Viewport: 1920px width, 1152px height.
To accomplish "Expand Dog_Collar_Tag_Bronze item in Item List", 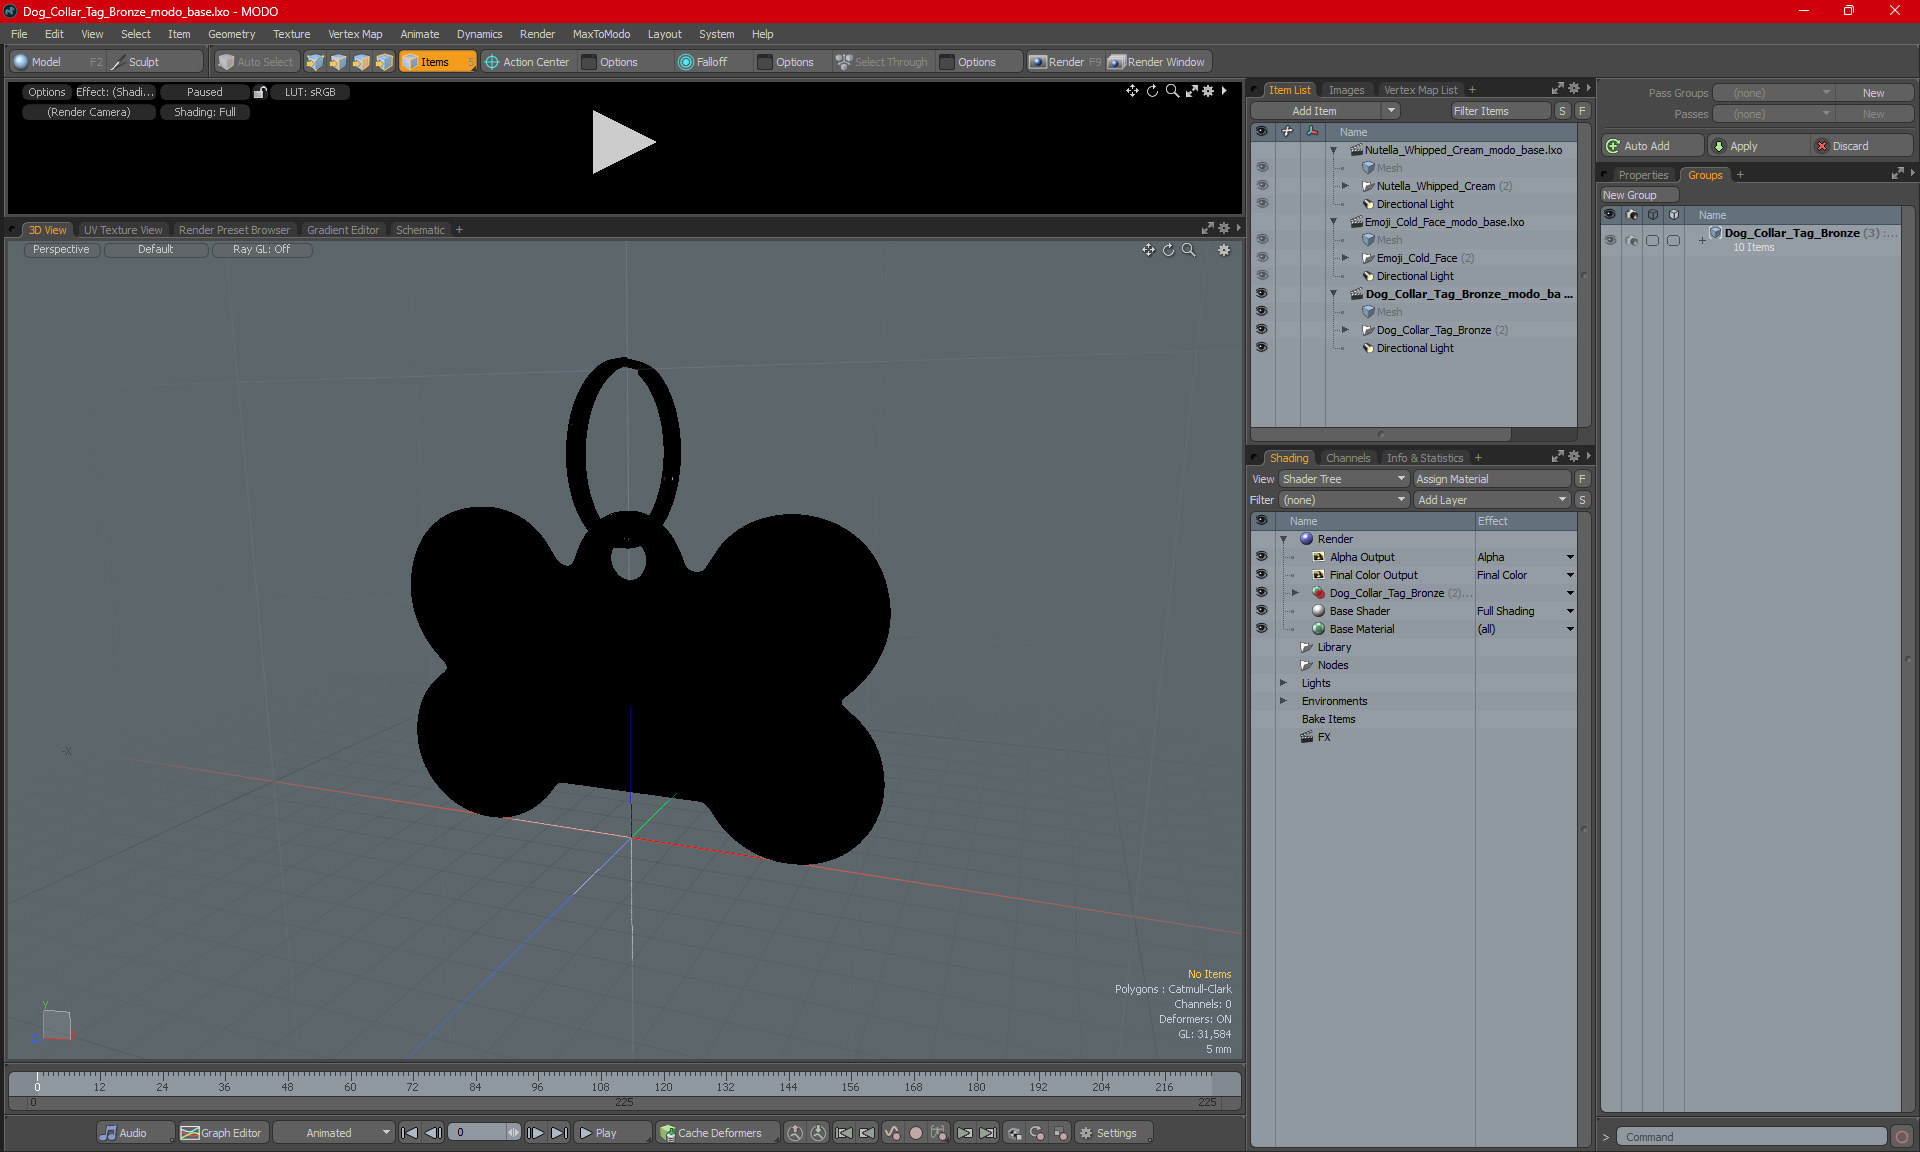I will 1345,330.
